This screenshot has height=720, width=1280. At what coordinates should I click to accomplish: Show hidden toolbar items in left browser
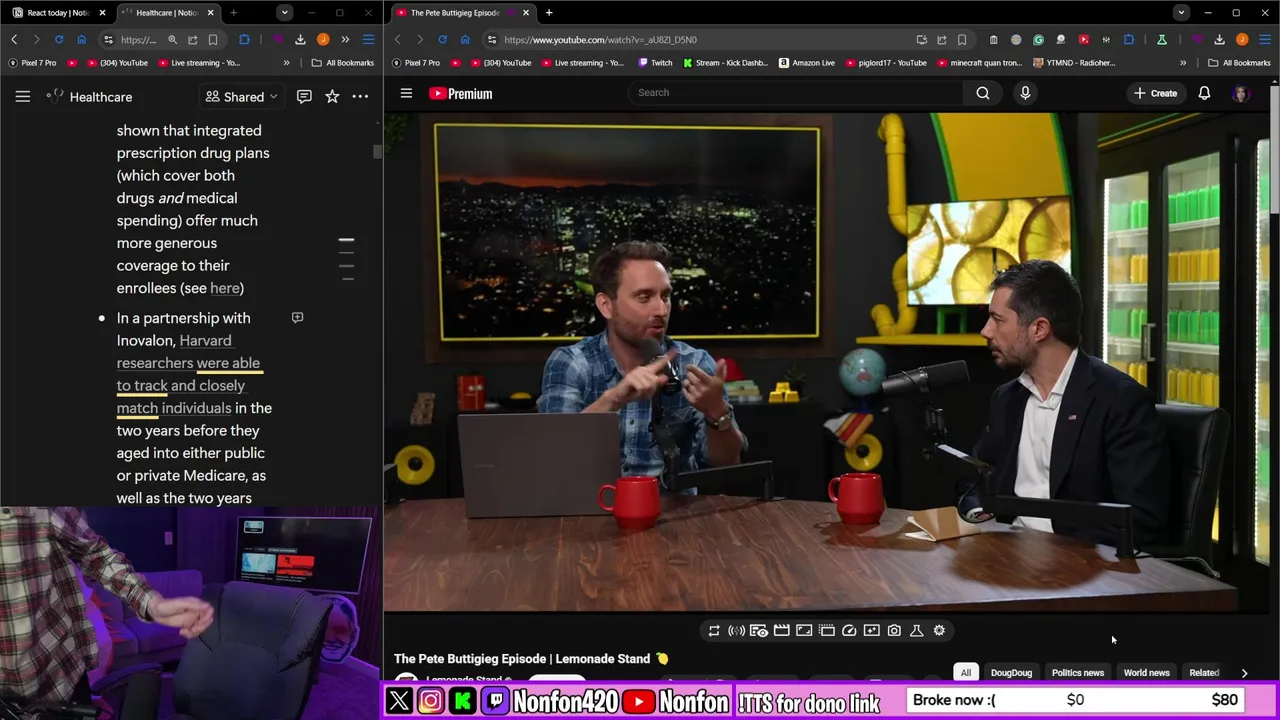click(x=345, y=39)
